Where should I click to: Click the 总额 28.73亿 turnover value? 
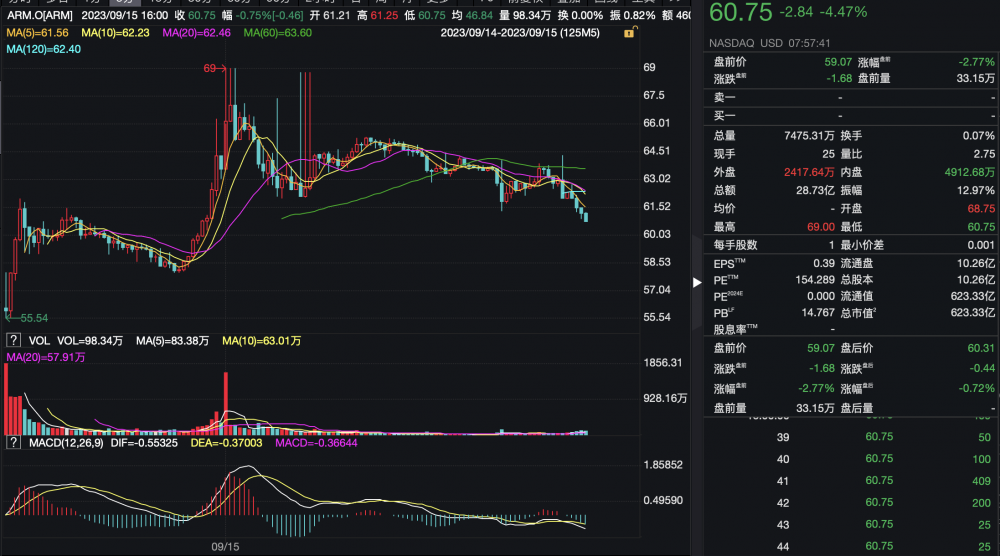click(815, 190)
